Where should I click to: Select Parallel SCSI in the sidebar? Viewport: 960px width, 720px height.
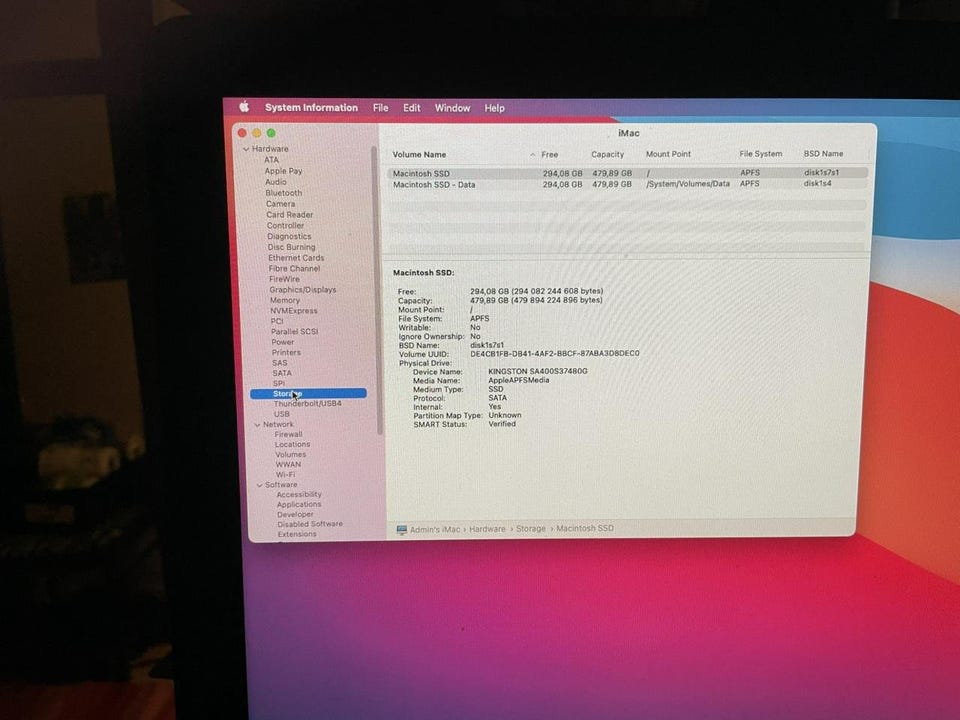coord(294,331)
